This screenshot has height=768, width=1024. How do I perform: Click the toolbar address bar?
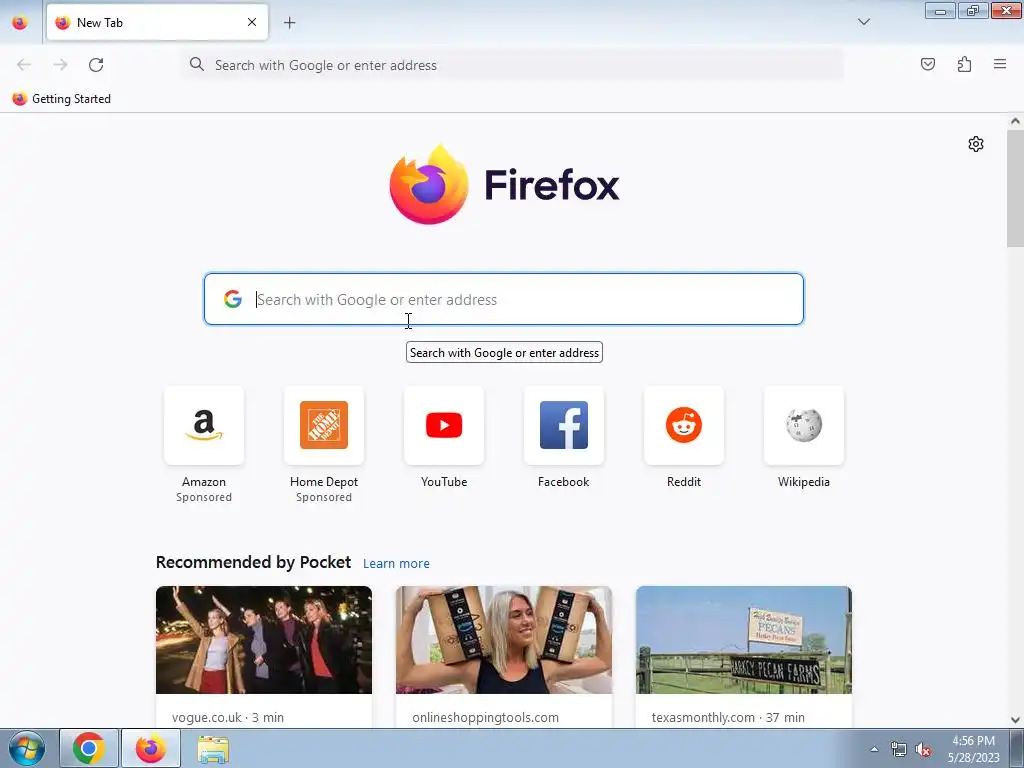pyautogui.click(x=512, y=65)
